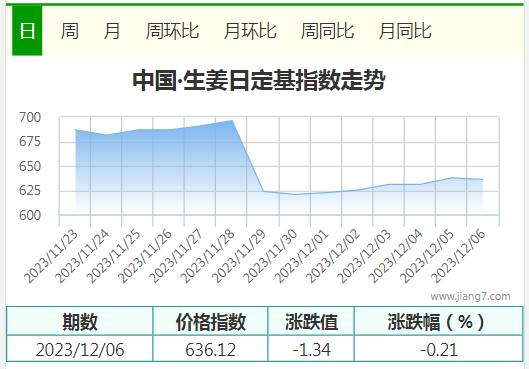529x369 pixels.
Task: Click the 2023/12/06 last data point
Action: pyautogui.click(x=482, y=179)
